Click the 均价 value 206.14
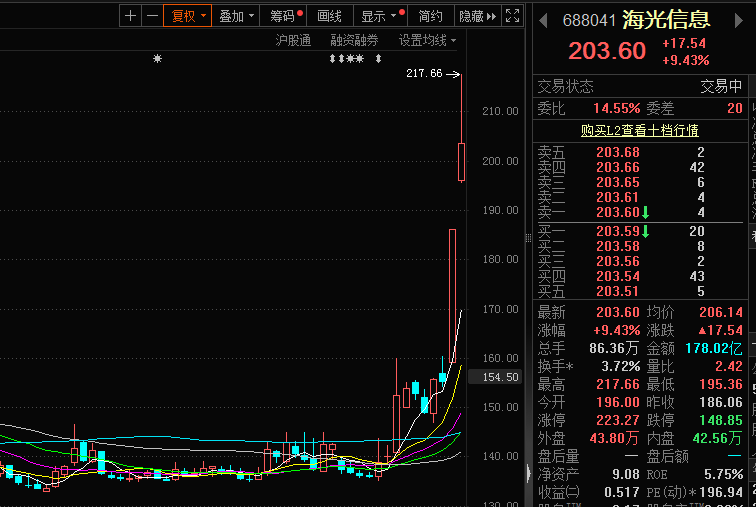Viewport: 756px width, 507px height. pyautogui.click(x=721, y=312)
